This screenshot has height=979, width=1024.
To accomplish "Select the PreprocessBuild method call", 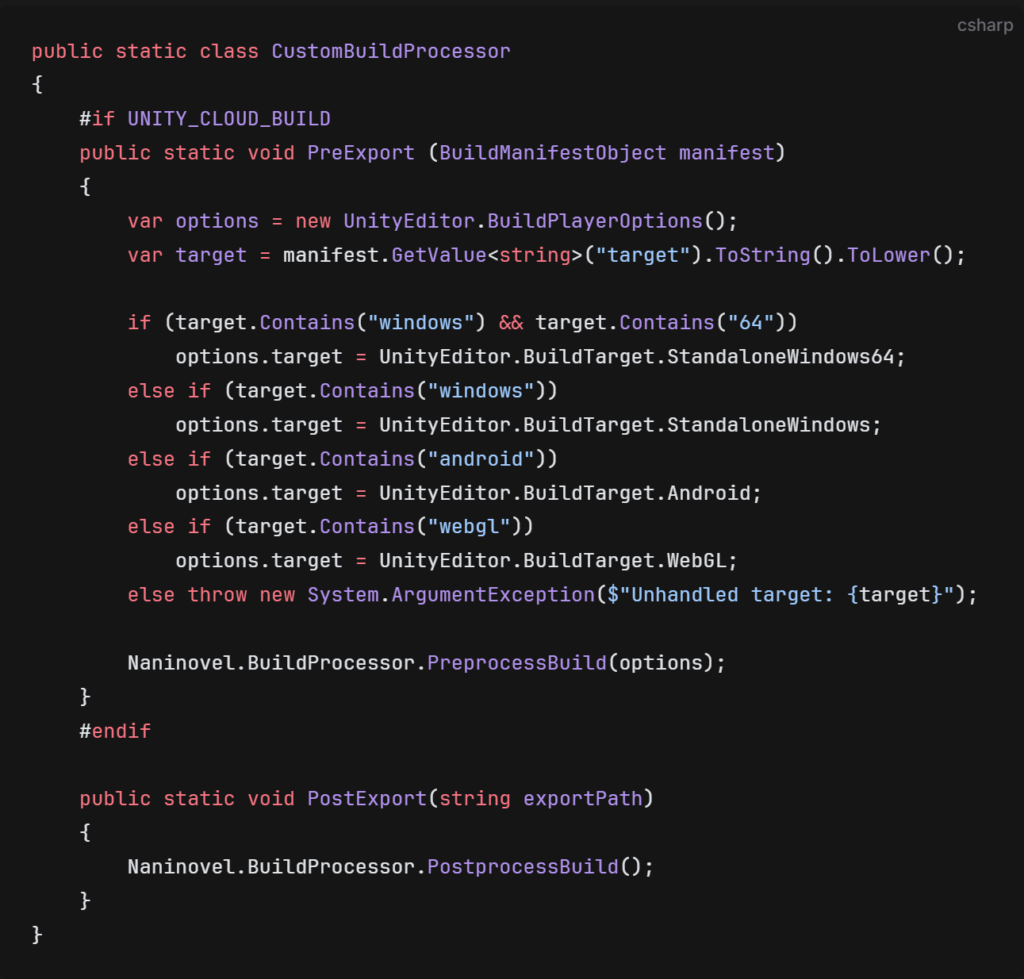I will point(517,662).
